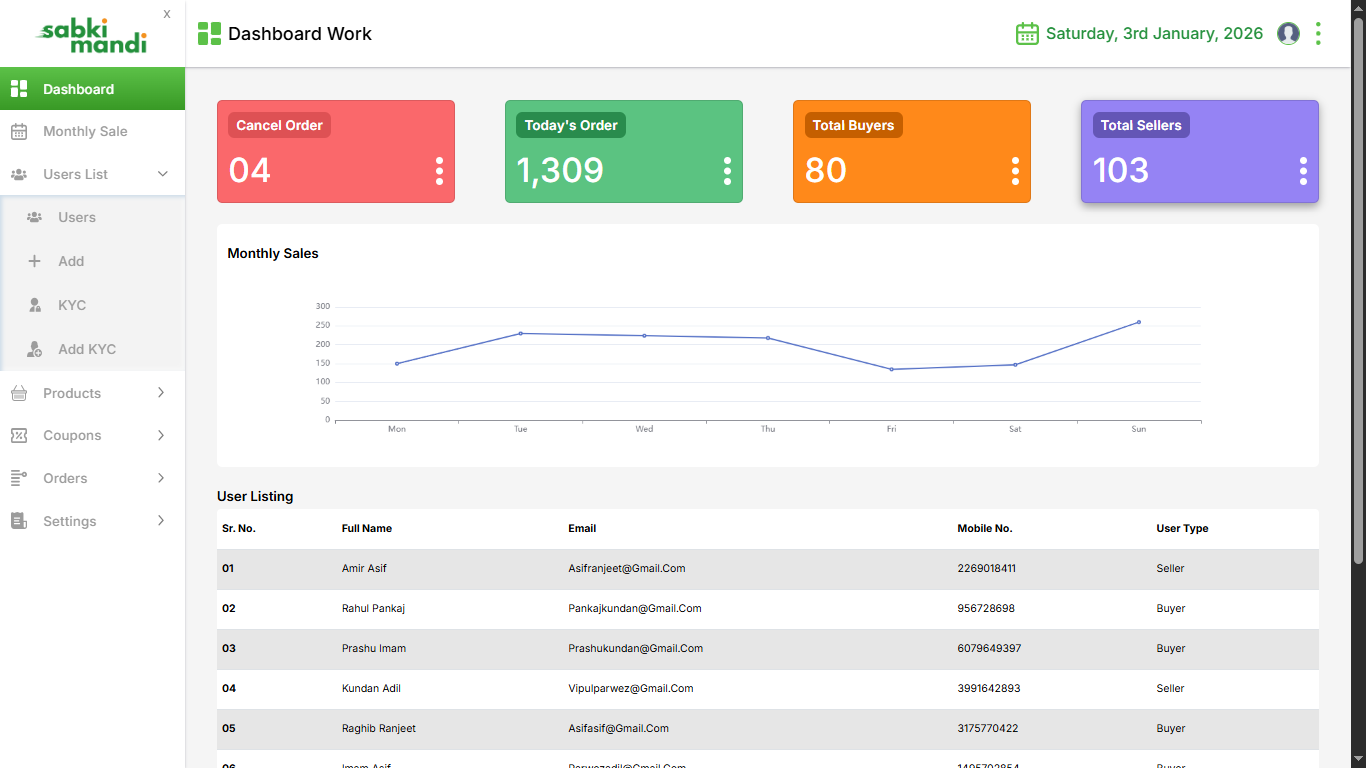Open Cancel Order card options menu
1366x768 pixels.
pyautogui.click(x=439, y=171)
